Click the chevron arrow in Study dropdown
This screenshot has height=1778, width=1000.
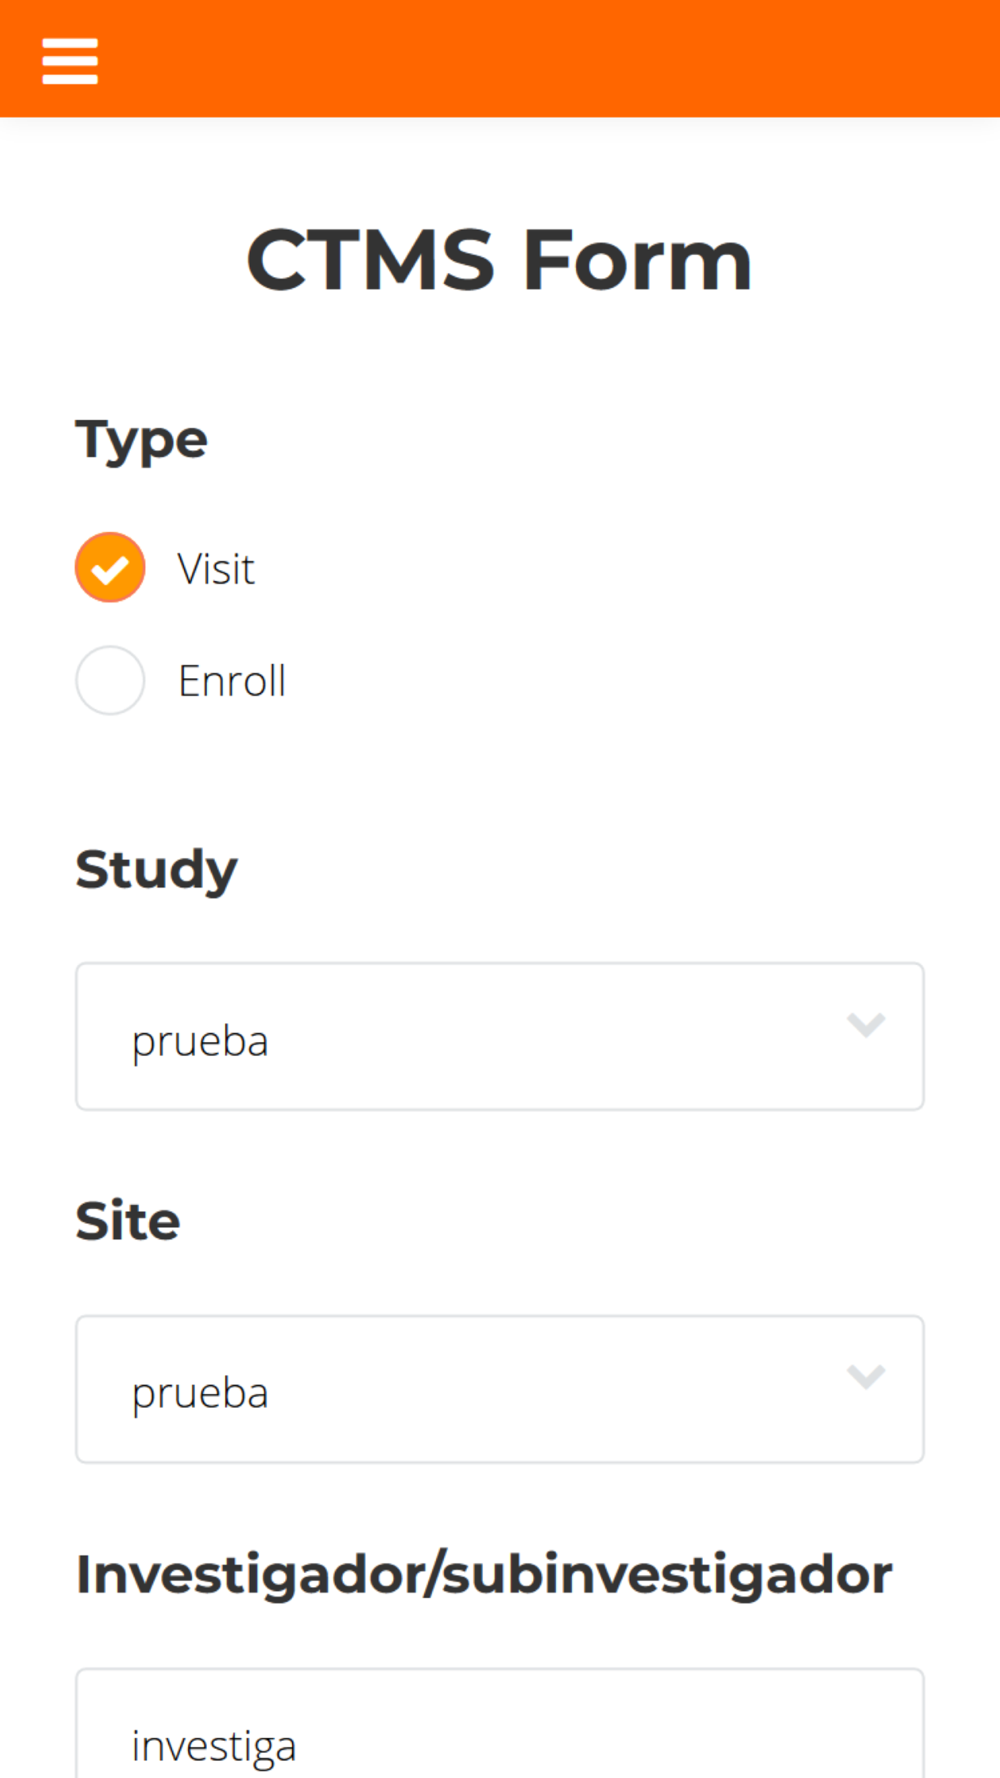(x=866, y=1025)
